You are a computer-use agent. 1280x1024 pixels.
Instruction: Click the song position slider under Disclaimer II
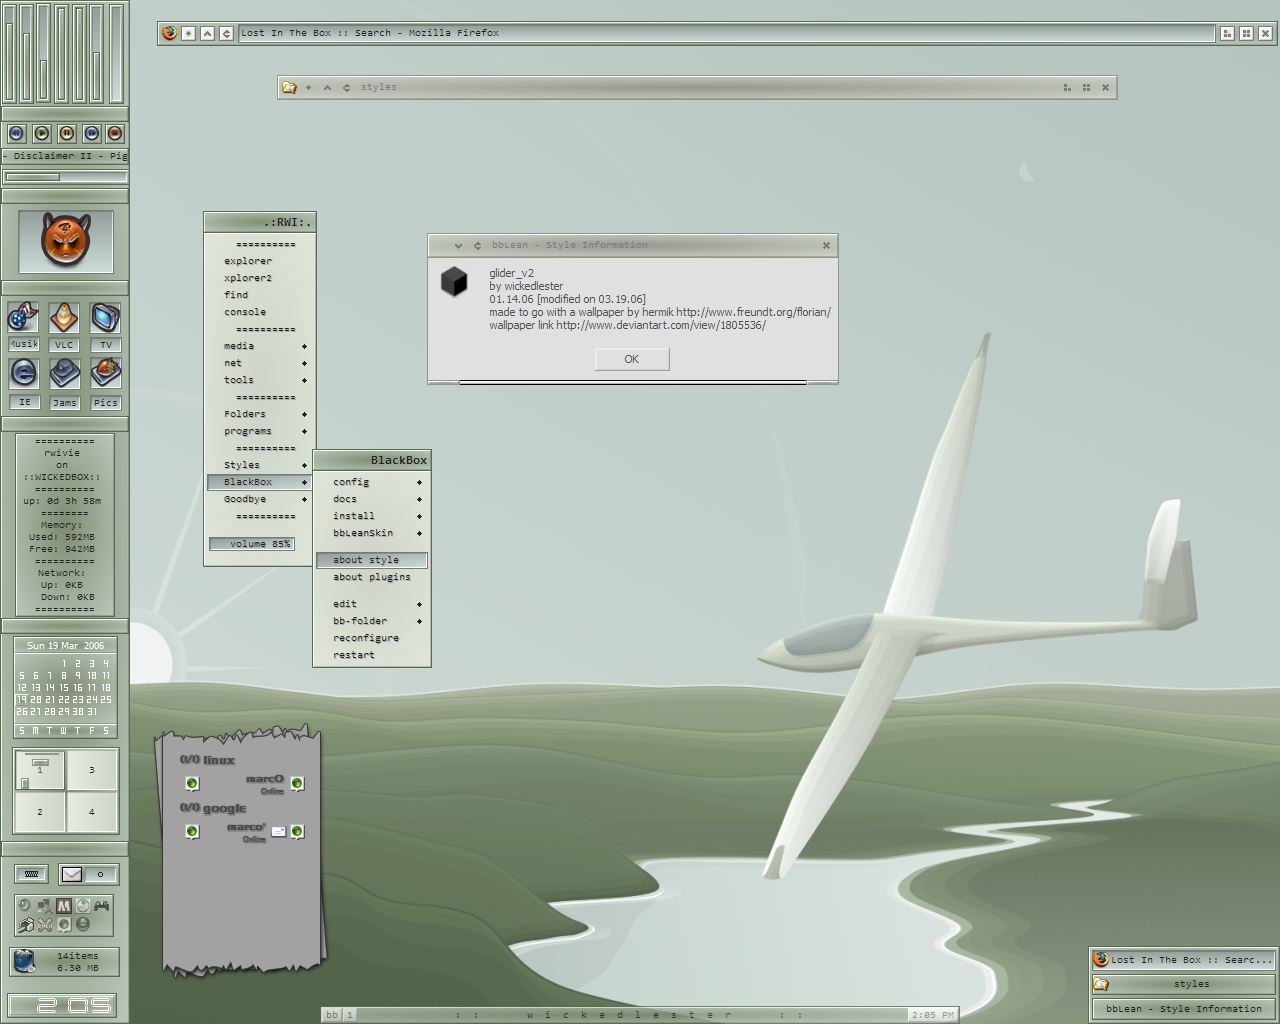tap(65, 177)
